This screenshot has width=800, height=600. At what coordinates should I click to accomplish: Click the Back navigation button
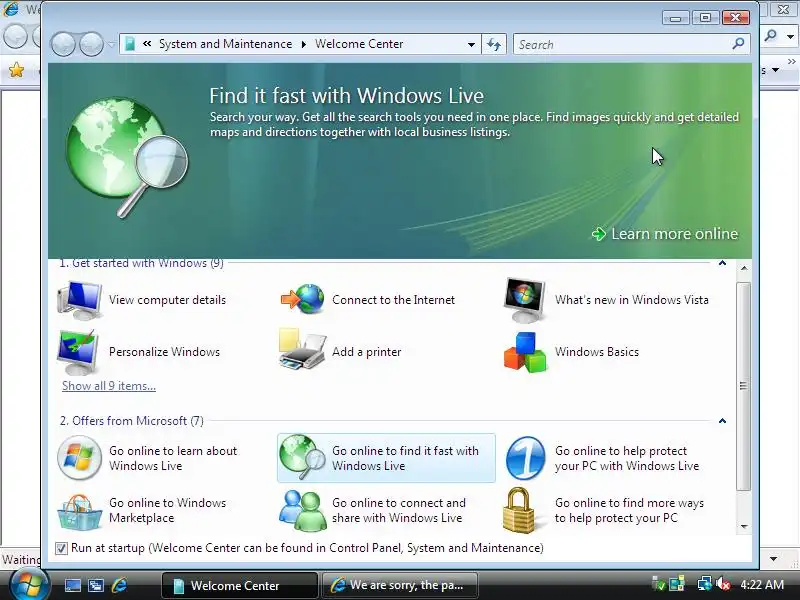pyautogui.click(x=63, y=44)
